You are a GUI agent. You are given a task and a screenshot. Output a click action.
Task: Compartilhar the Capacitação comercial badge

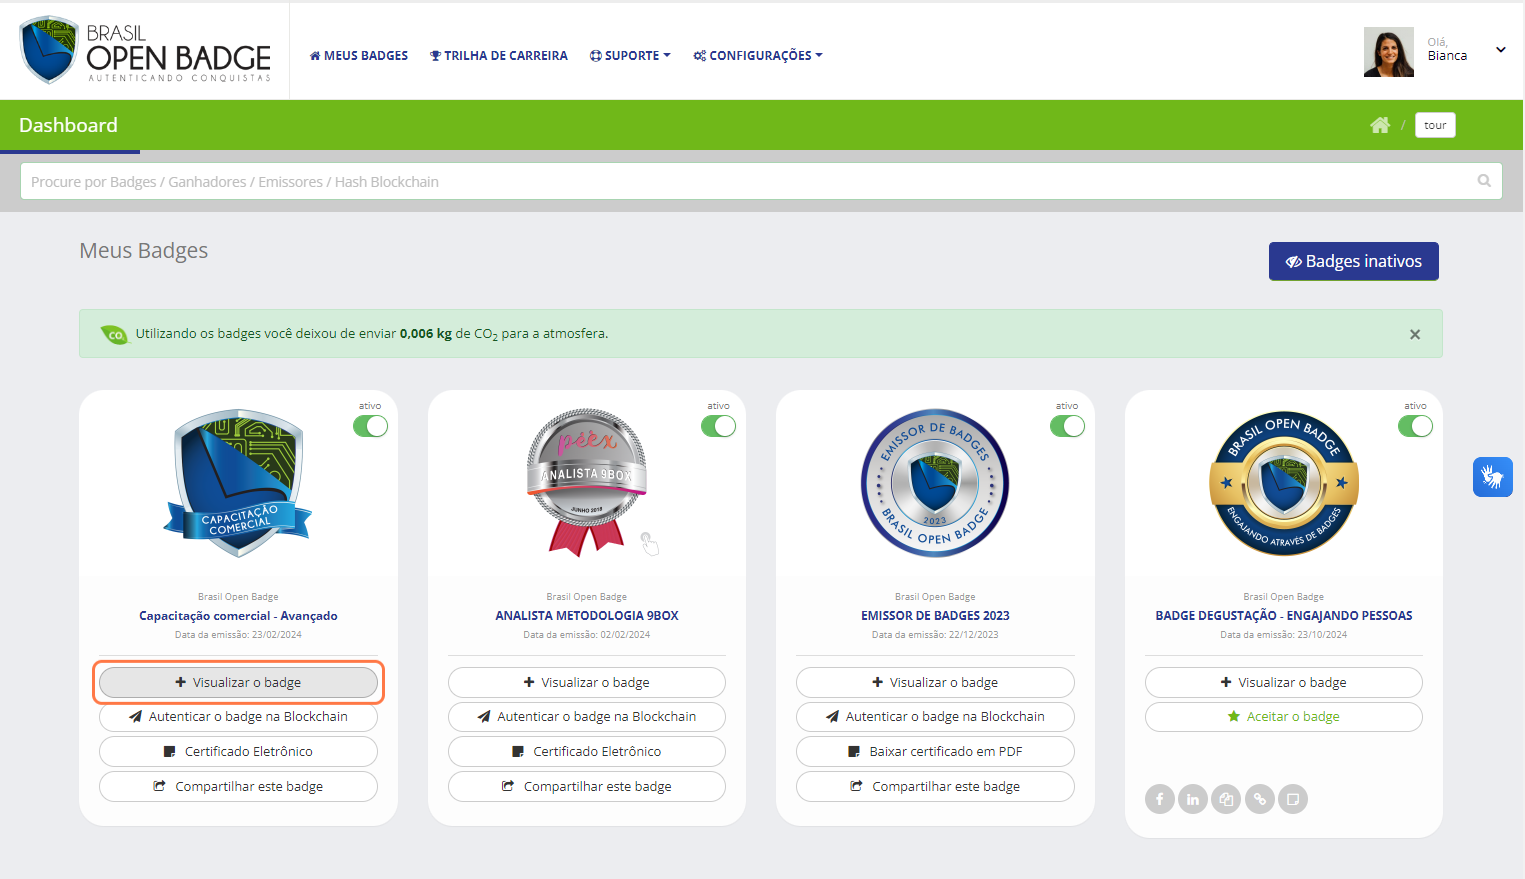[238, 787]
